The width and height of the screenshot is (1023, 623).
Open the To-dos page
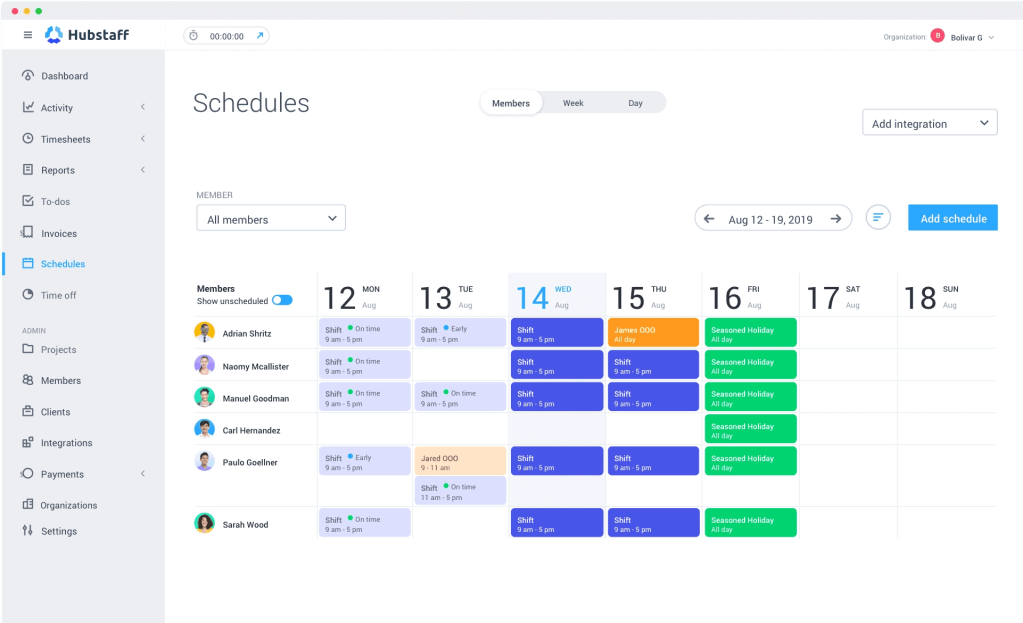[x=55, y=201]
